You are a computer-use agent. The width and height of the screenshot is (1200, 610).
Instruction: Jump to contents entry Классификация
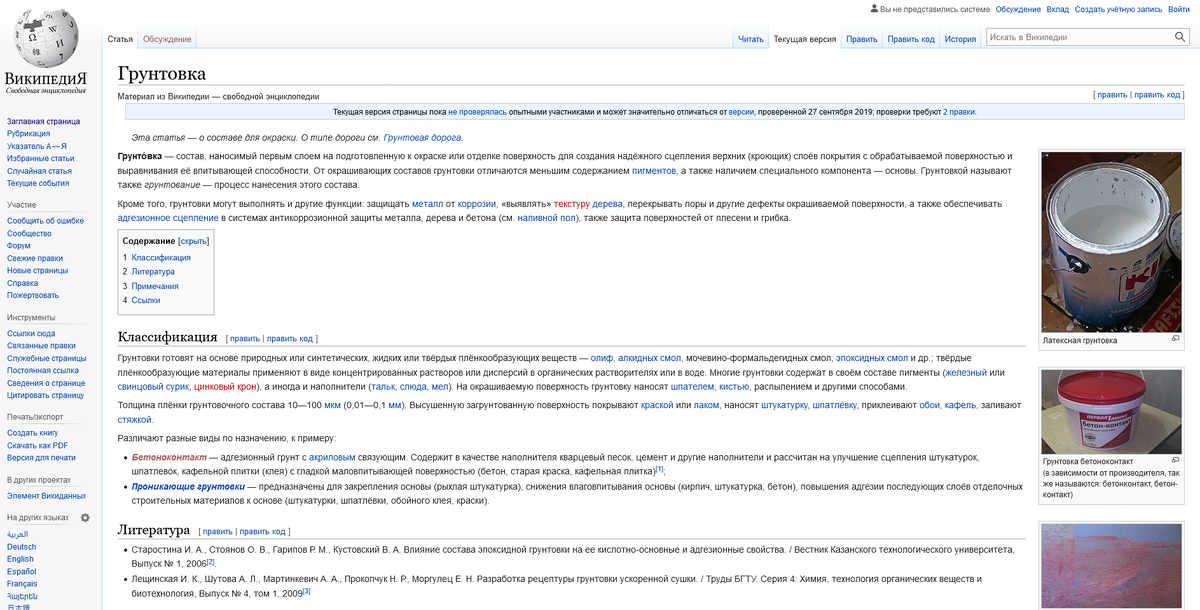coord(161,257)
